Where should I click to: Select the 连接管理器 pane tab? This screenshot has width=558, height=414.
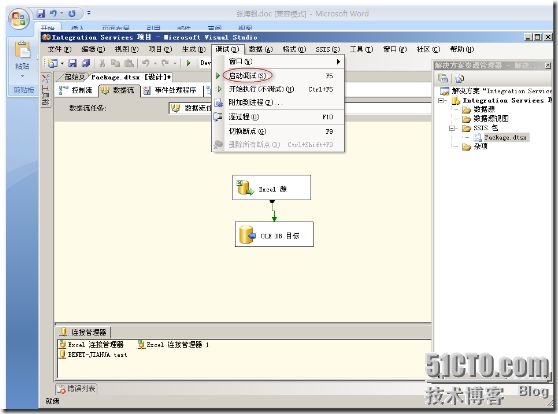(x=84, y=332)
